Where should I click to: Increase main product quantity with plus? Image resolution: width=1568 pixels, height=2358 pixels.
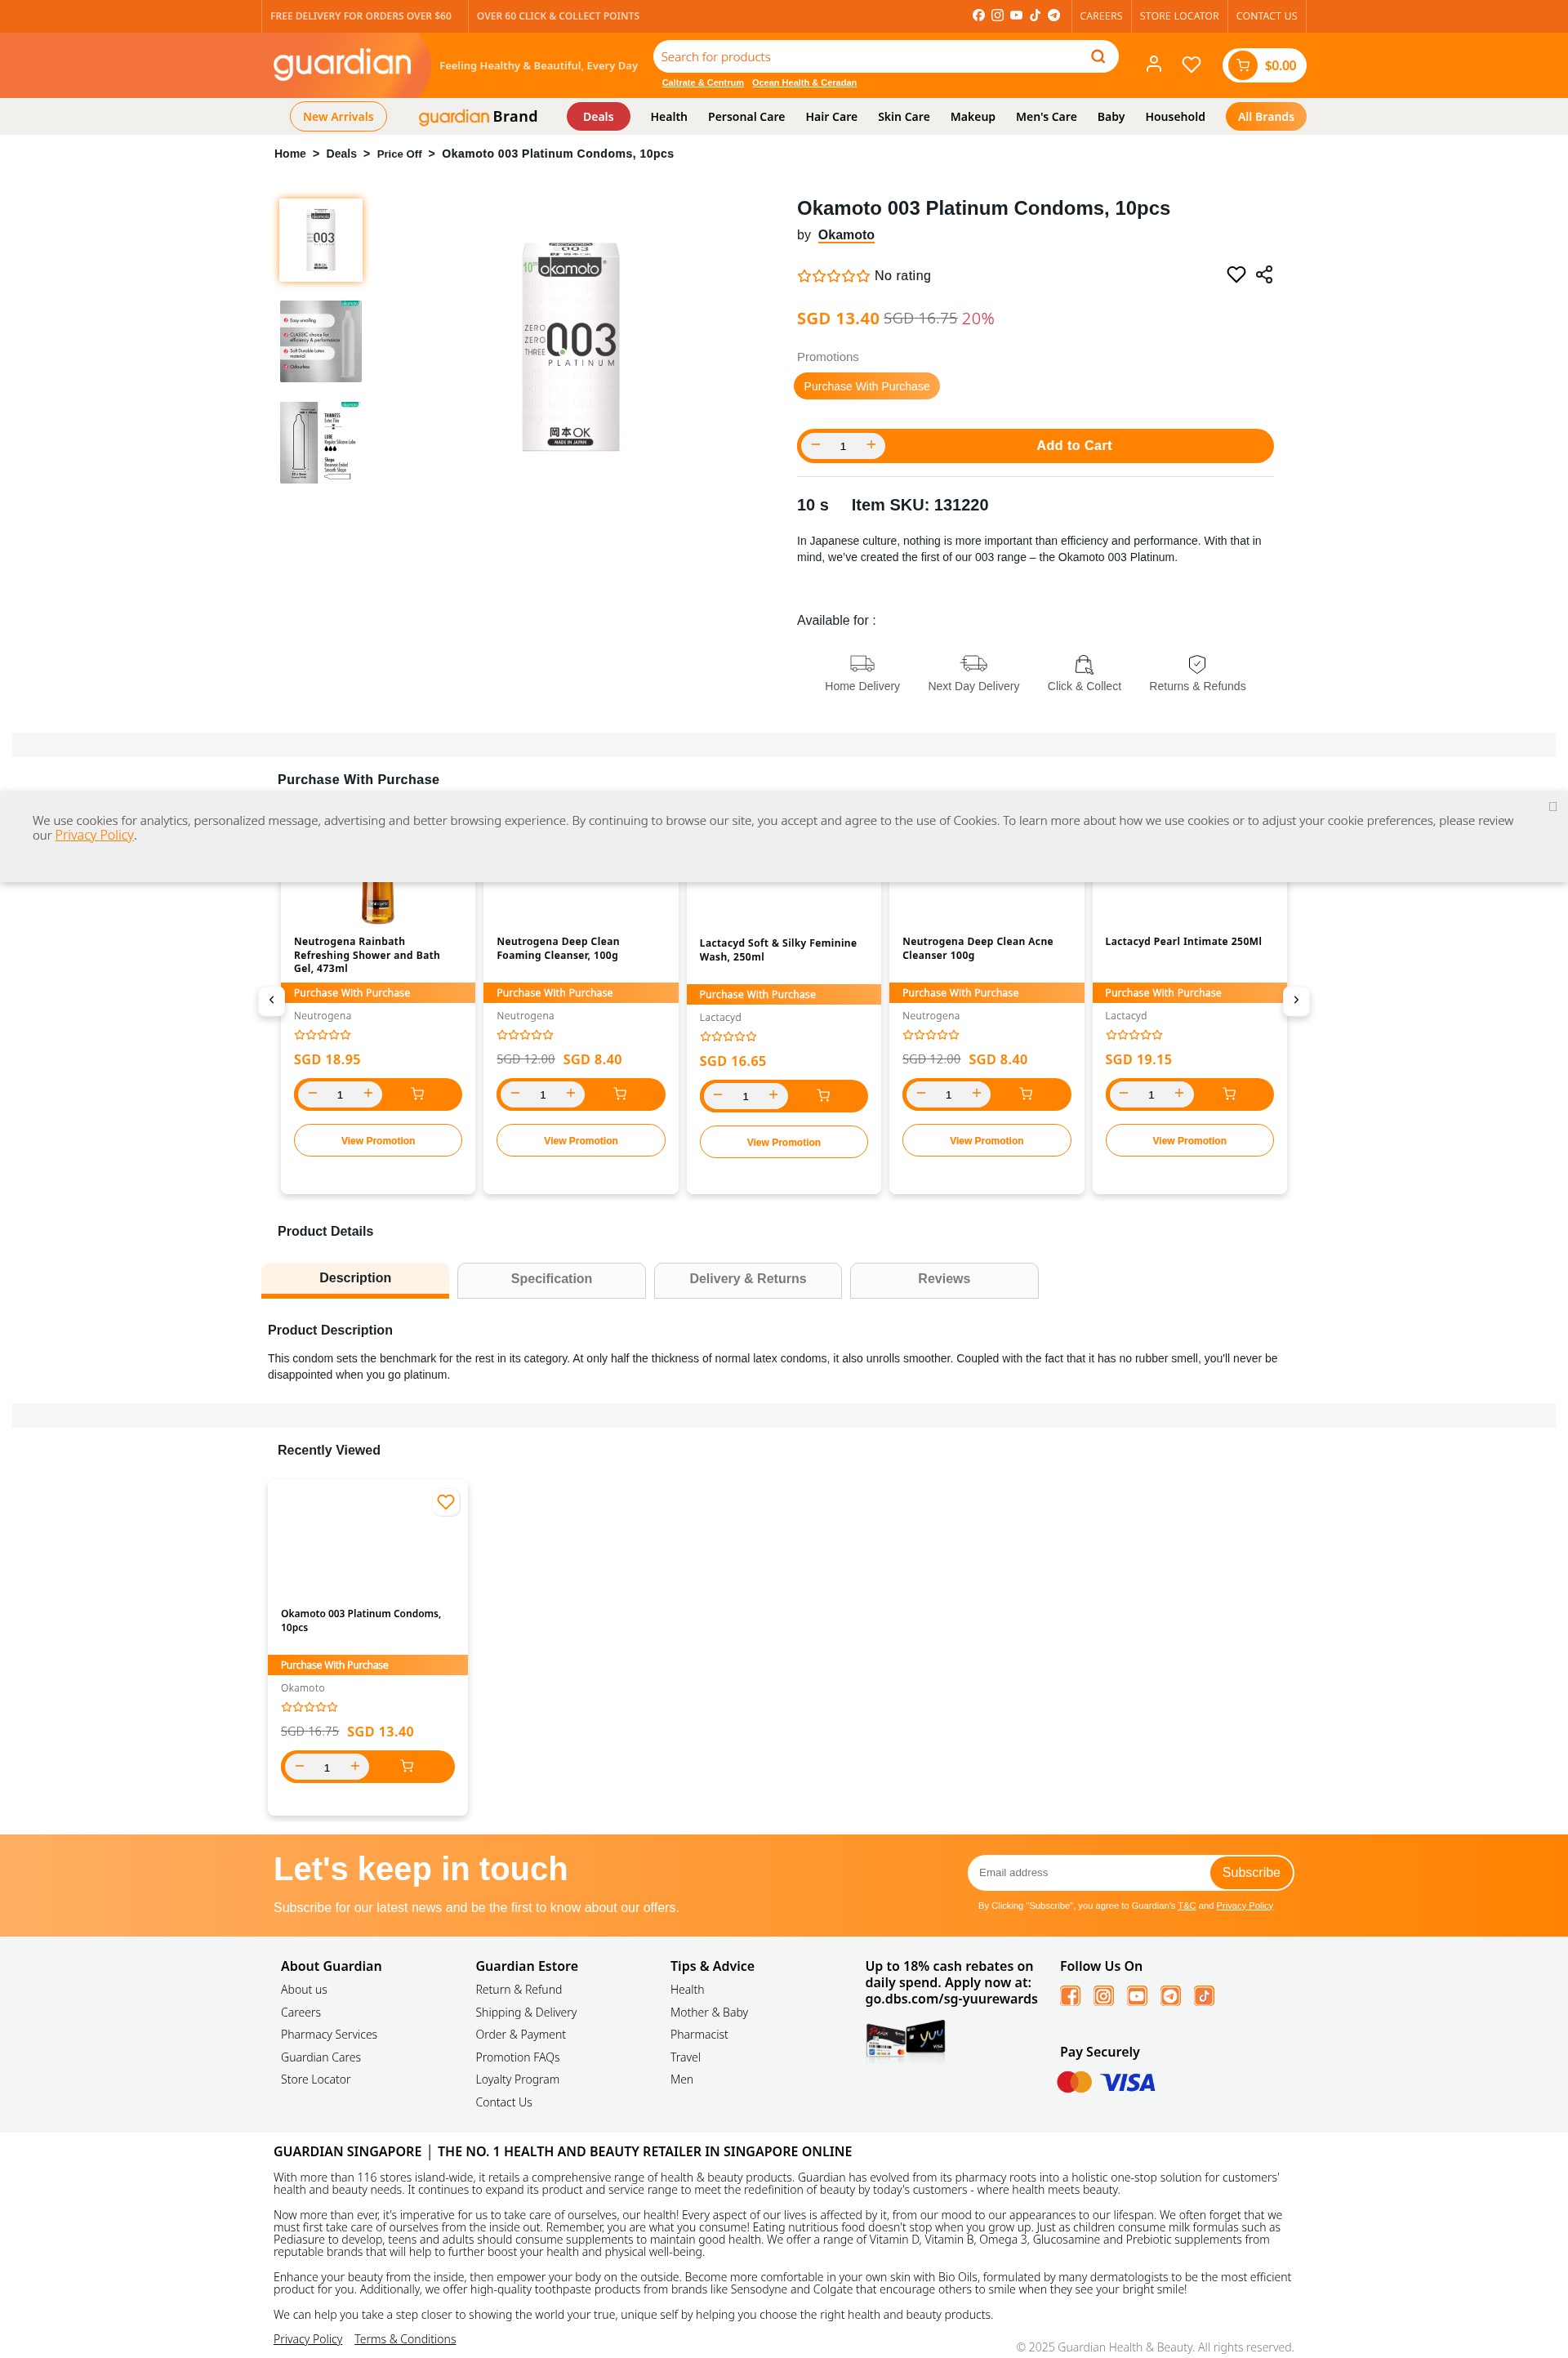click(x=871, y=445)
